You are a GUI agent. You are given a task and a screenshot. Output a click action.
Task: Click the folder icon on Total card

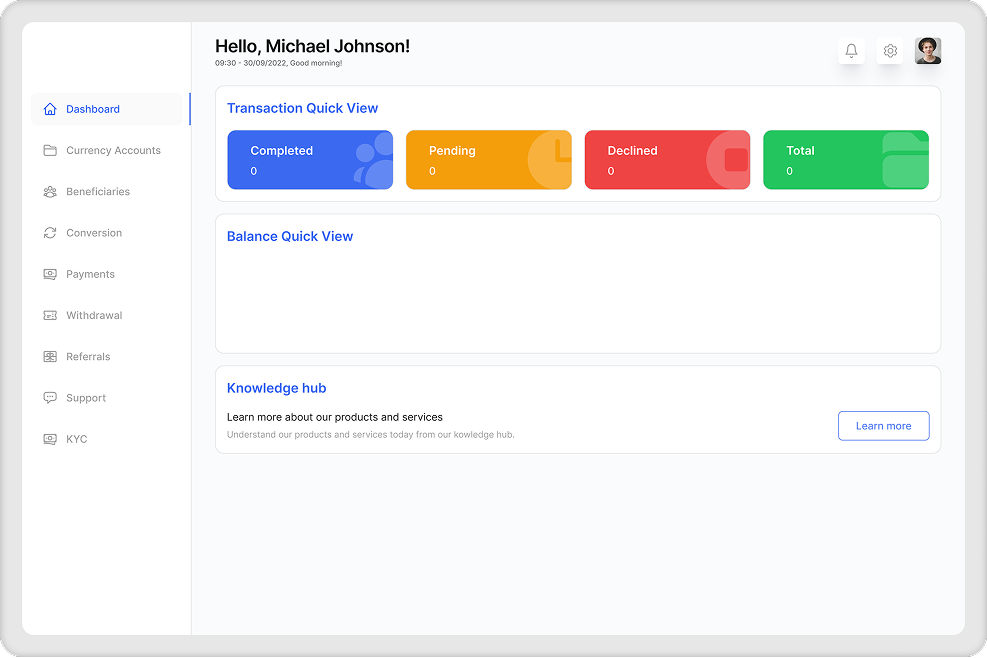(906, 160)
